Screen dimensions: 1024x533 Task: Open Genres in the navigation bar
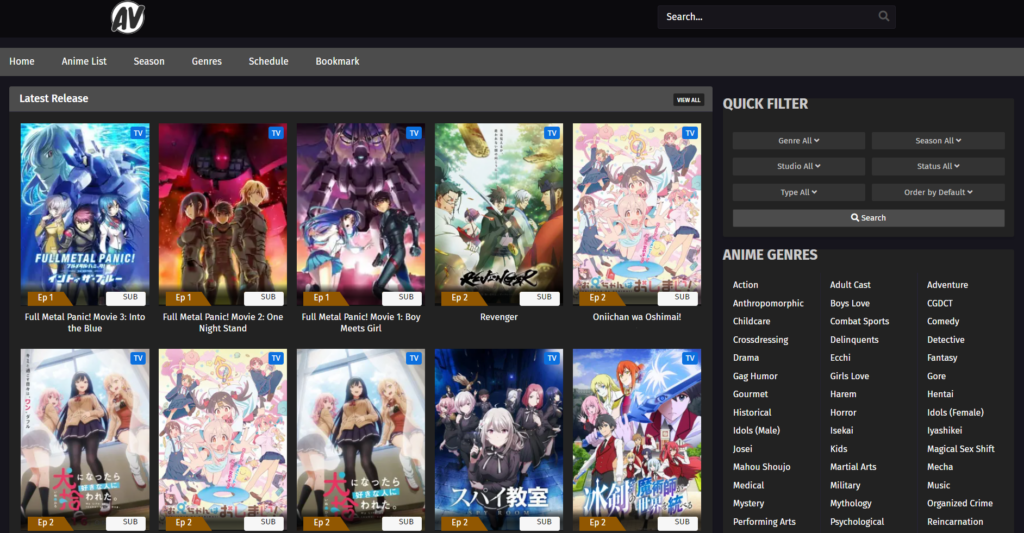click(x=206, y=61)
